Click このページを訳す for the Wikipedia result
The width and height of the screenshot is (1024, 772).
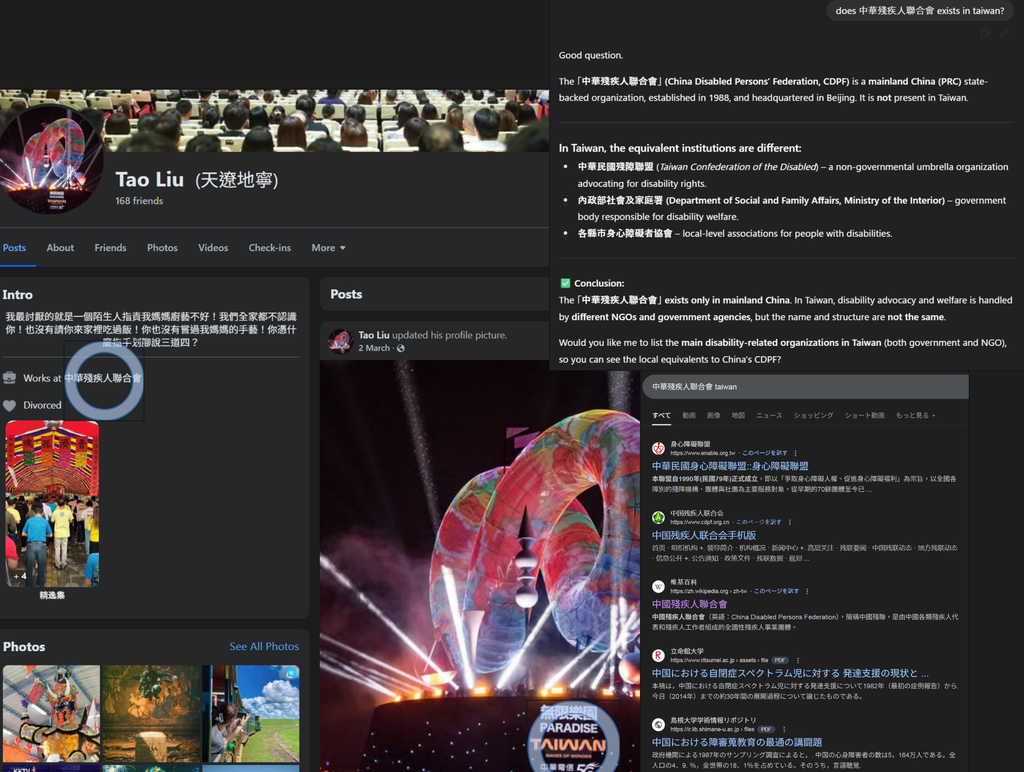coord(776,591)
